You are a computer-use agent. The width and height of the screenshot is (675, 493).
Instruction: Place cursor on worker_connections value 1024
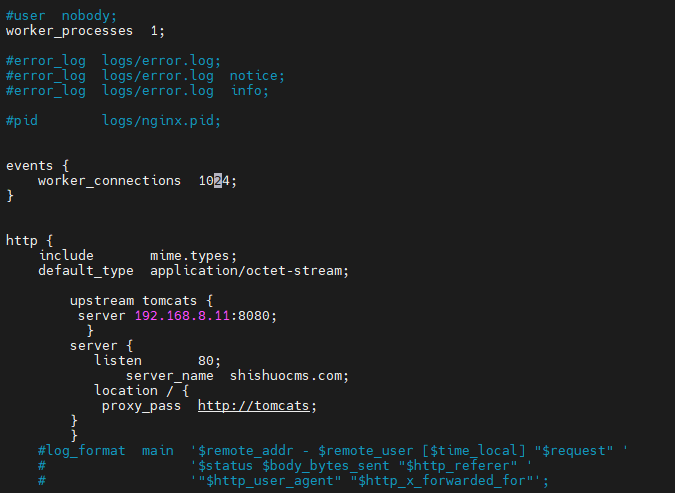click(214, 181)
